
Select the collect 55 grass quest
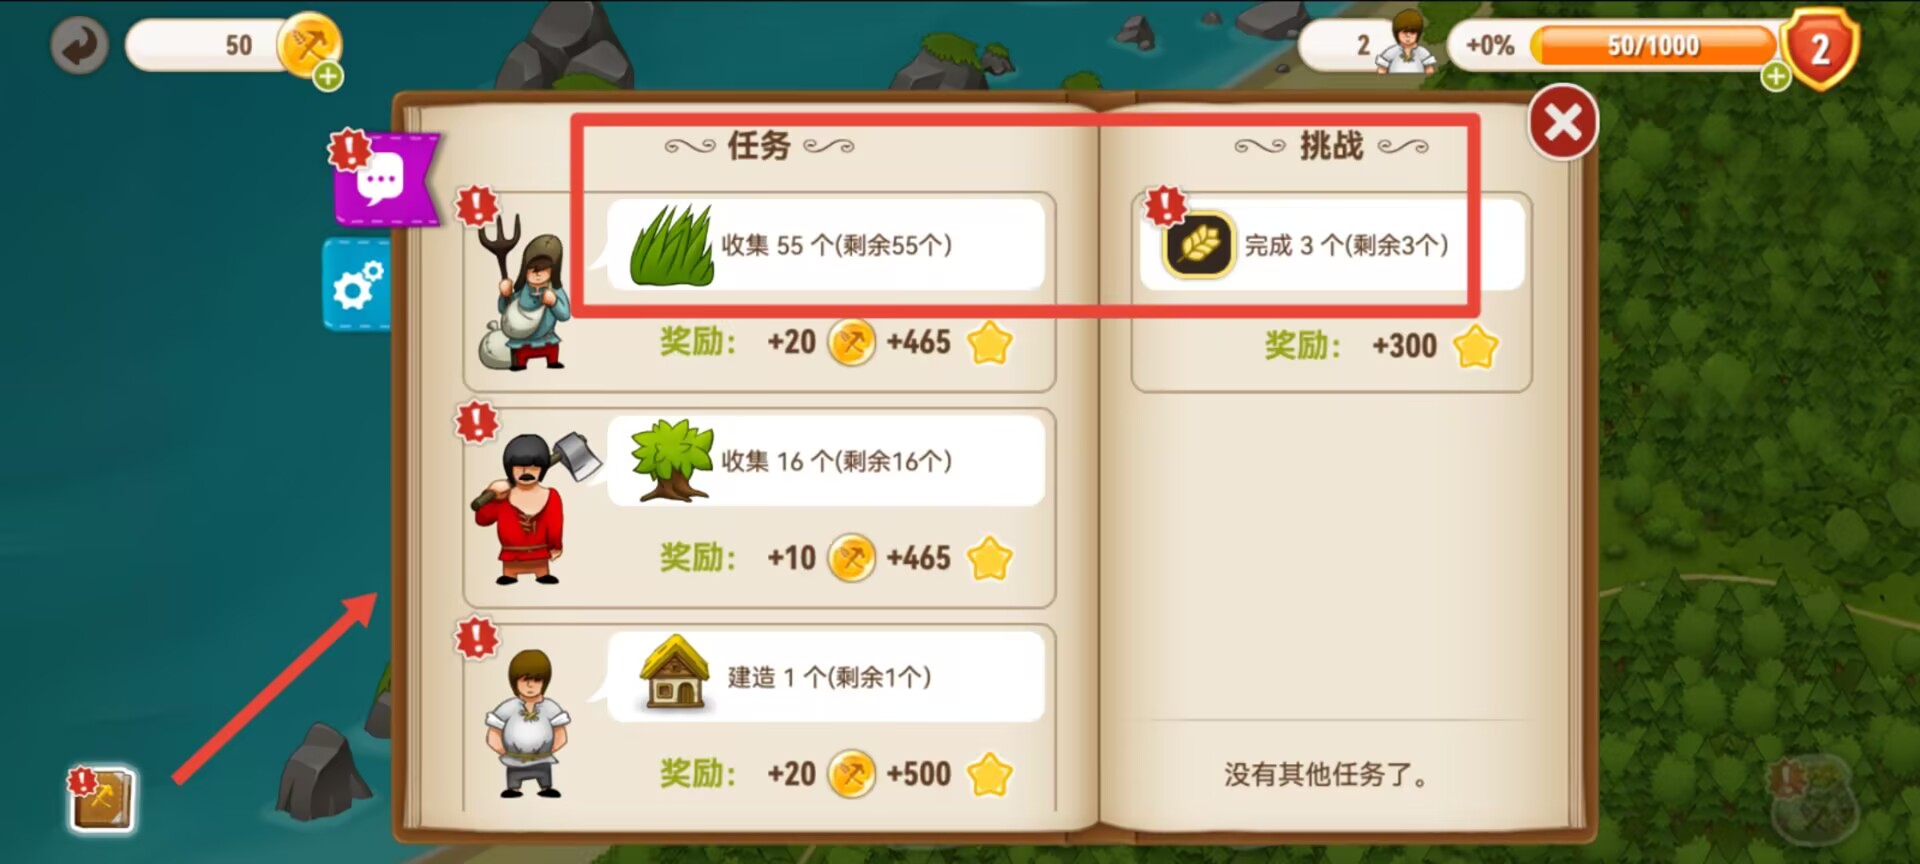click(x=826, y=245)
